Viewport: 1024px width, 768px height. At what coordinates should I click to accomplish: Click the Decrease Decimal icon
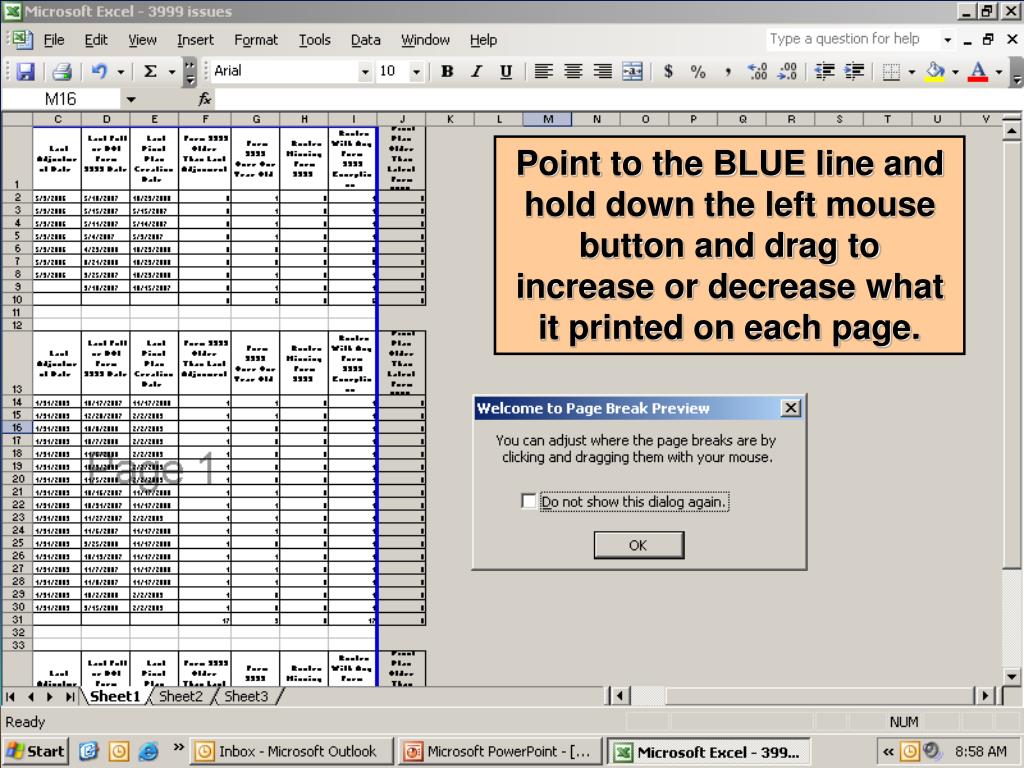coord(787,71)
